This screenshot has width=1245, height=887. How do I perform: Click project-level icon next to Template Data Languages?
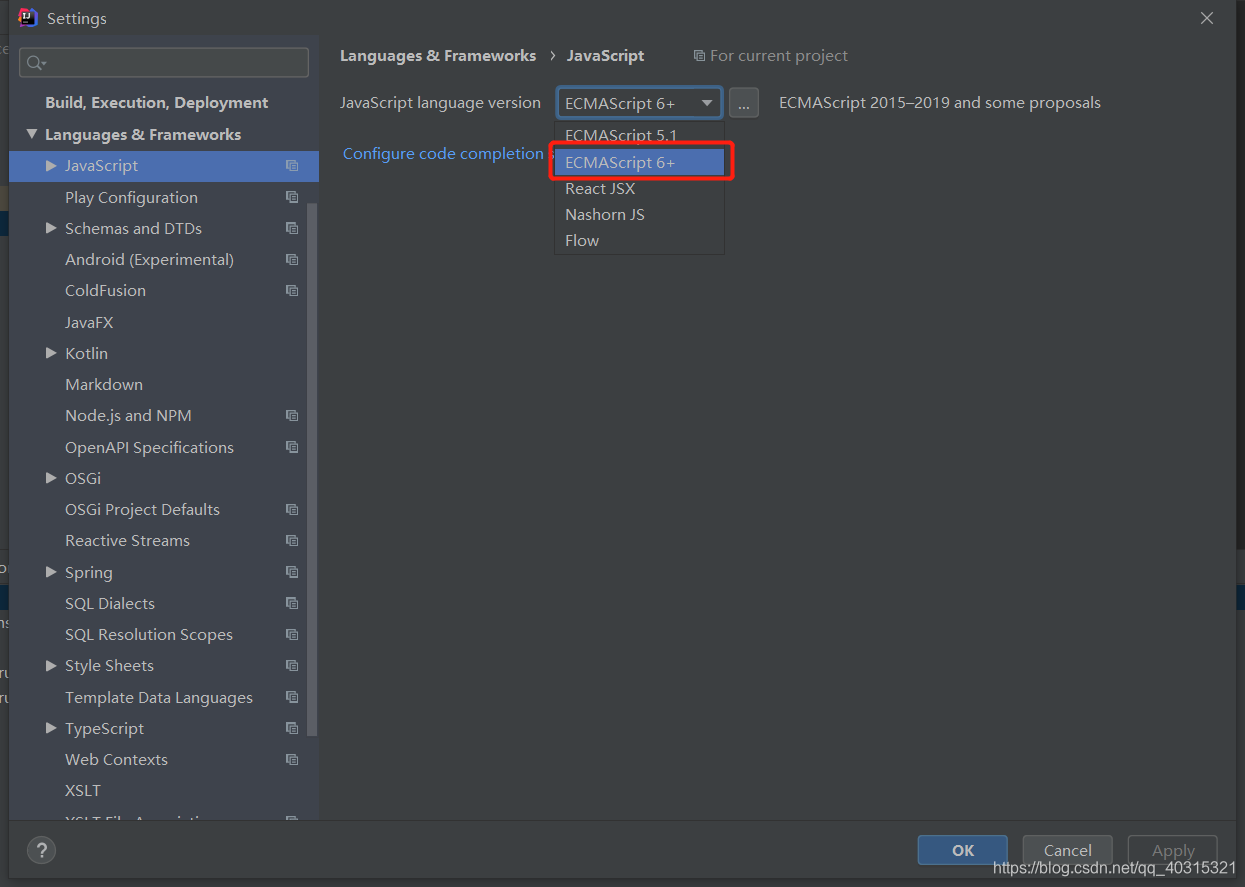coord(292,697)
